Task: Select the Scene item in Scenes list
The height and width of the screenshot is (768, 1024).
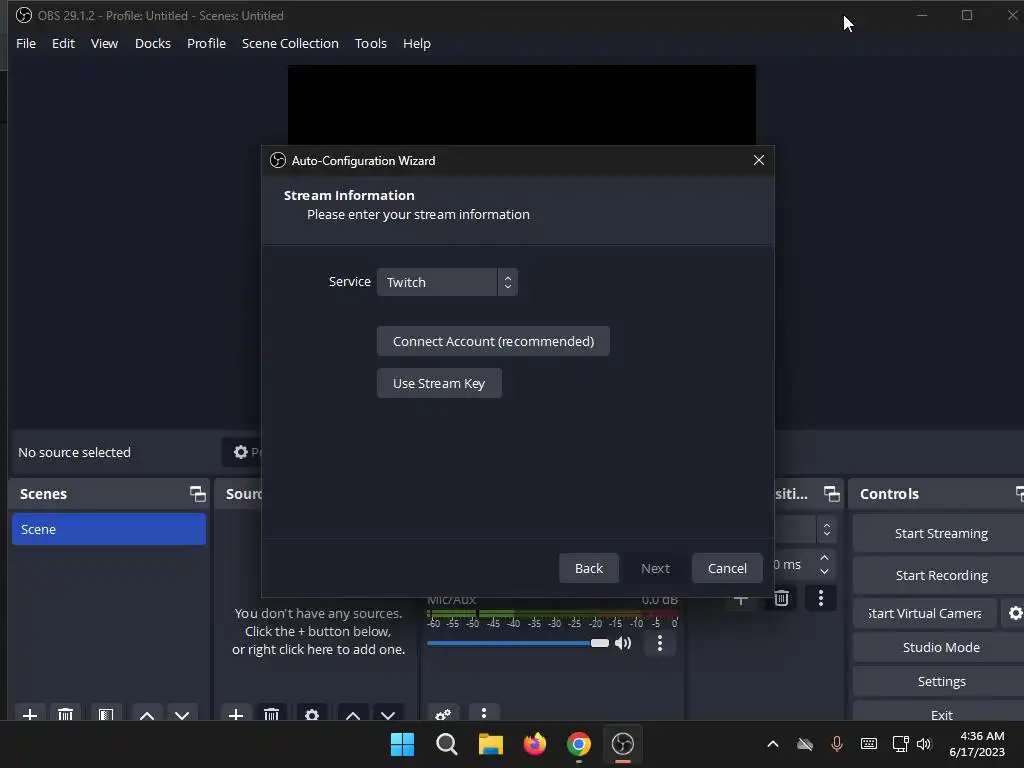Action: tap(108, 529)
